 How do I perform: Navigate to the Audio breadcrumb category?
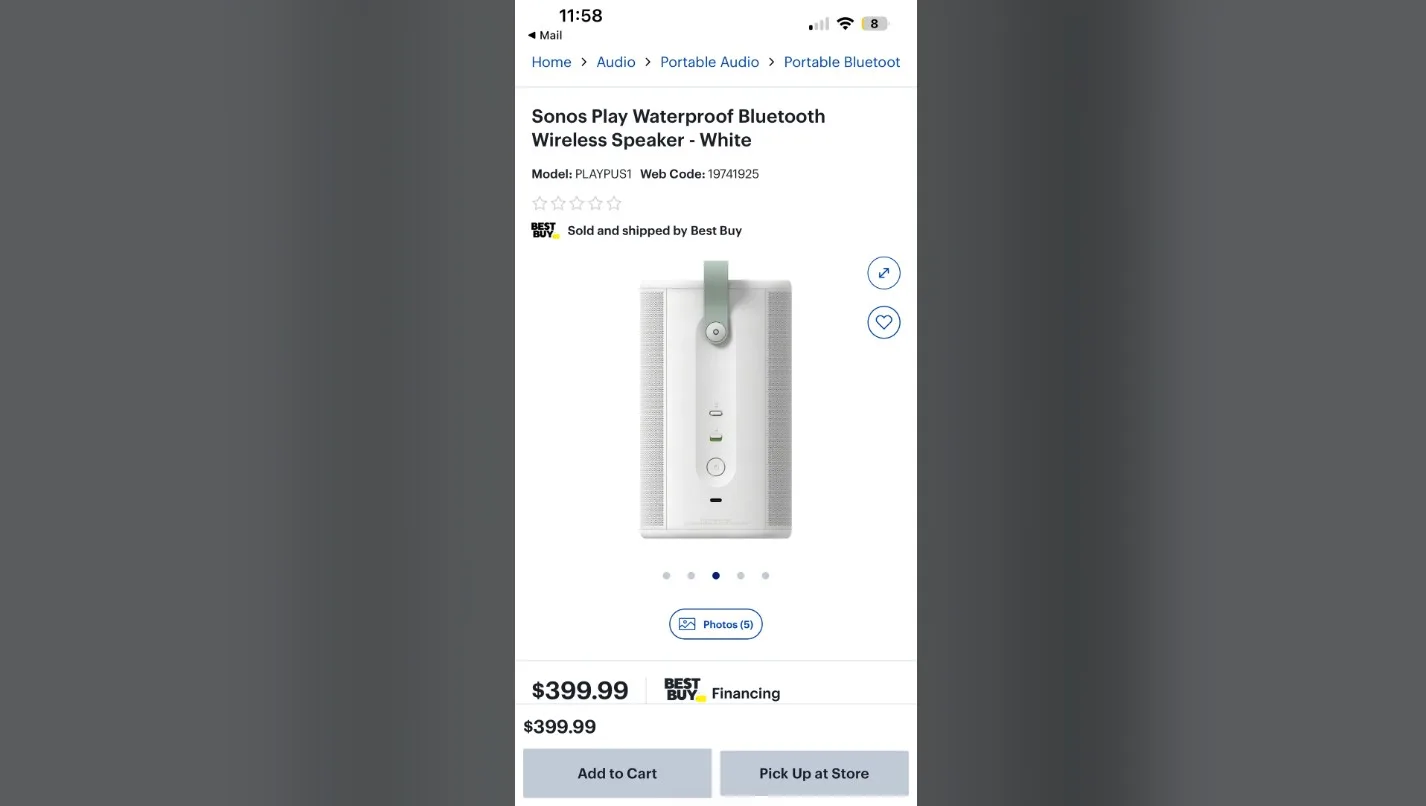coord(616,62)
